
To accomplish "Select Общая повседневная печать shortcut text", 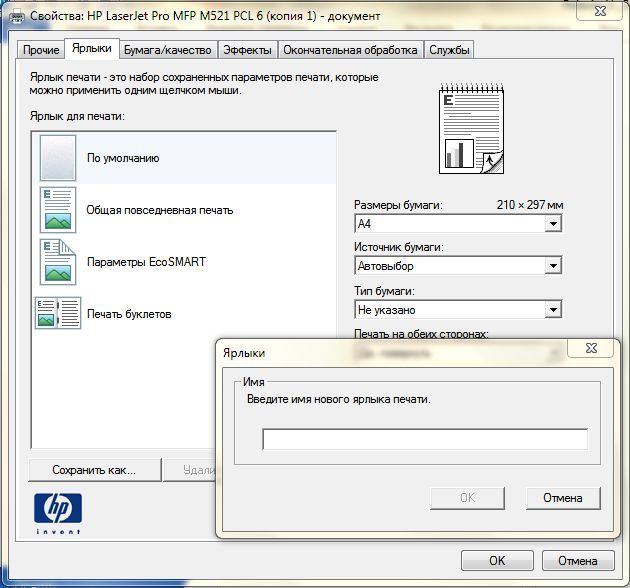I will pos(160,210).
